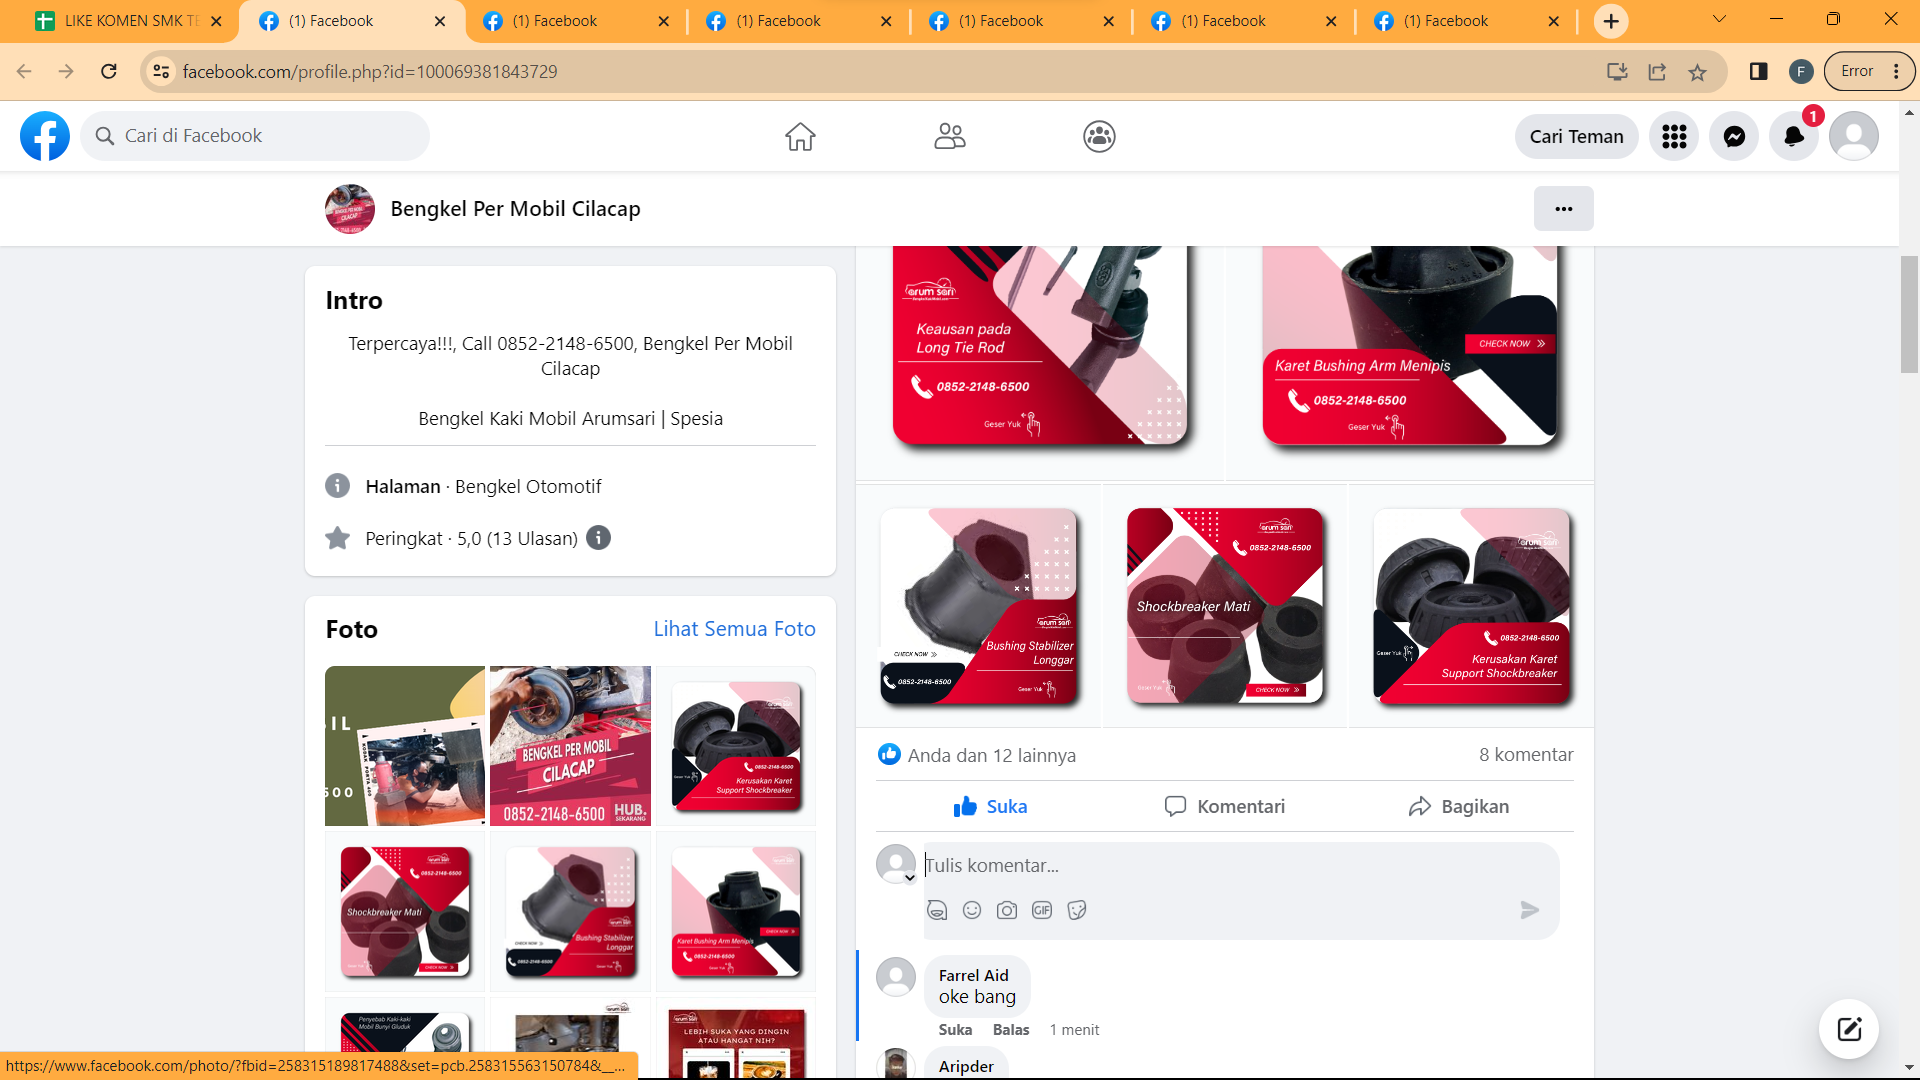Viewport: 1920px width, 1080px height.
Task: Attach a GIF to comment
Action: point(1042,910)
